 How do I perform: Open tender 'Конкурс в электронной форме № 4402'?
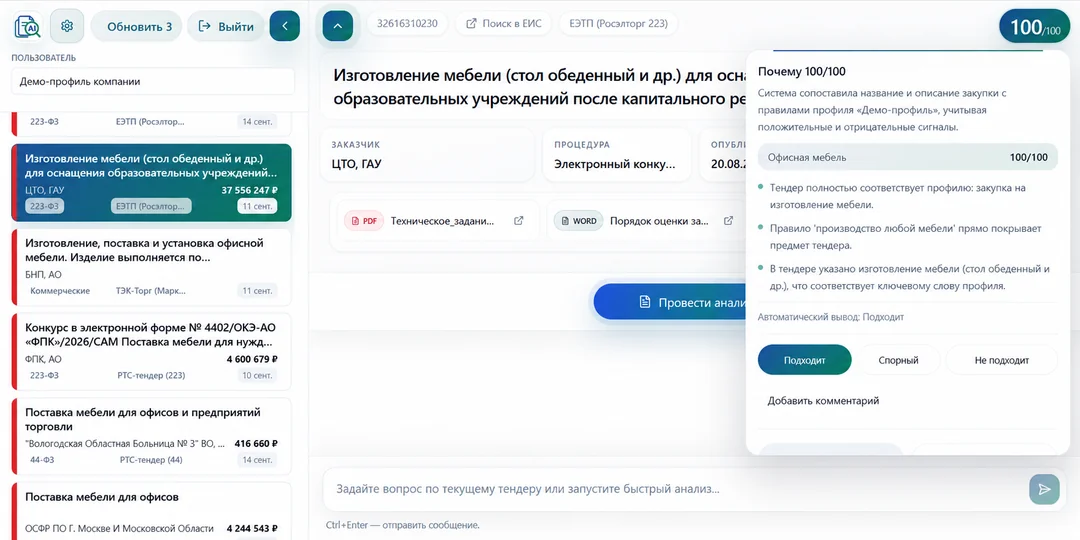click(152, 351)
